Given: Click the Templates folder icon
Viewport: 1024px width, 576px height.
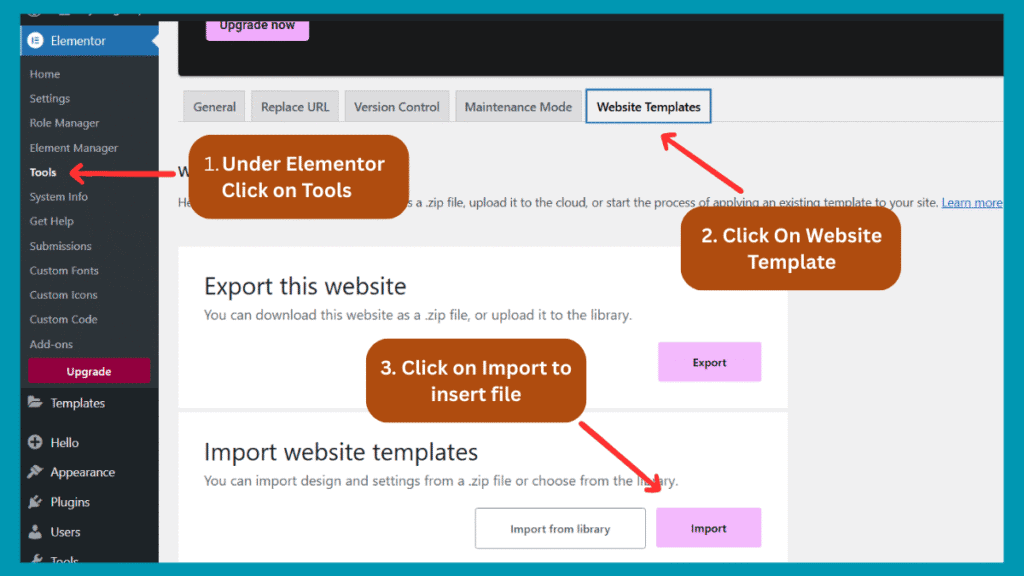Looking at the screenshot, I should 35,402.
